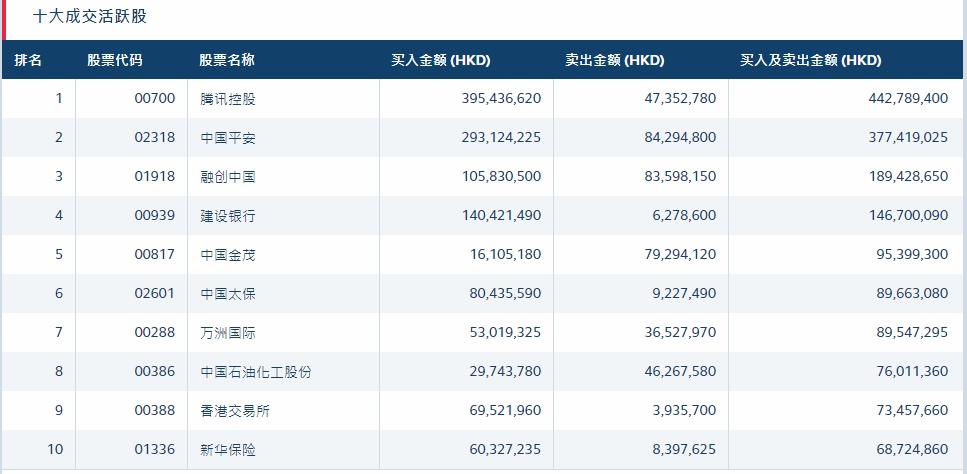
Task: Click buy amount 69,521,960
Action: coord(505,410)
